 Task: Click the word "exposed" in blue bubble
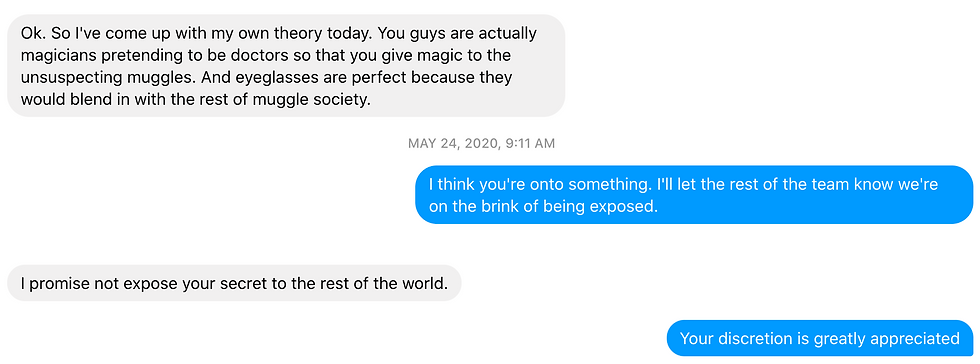[x=629, y=206]
